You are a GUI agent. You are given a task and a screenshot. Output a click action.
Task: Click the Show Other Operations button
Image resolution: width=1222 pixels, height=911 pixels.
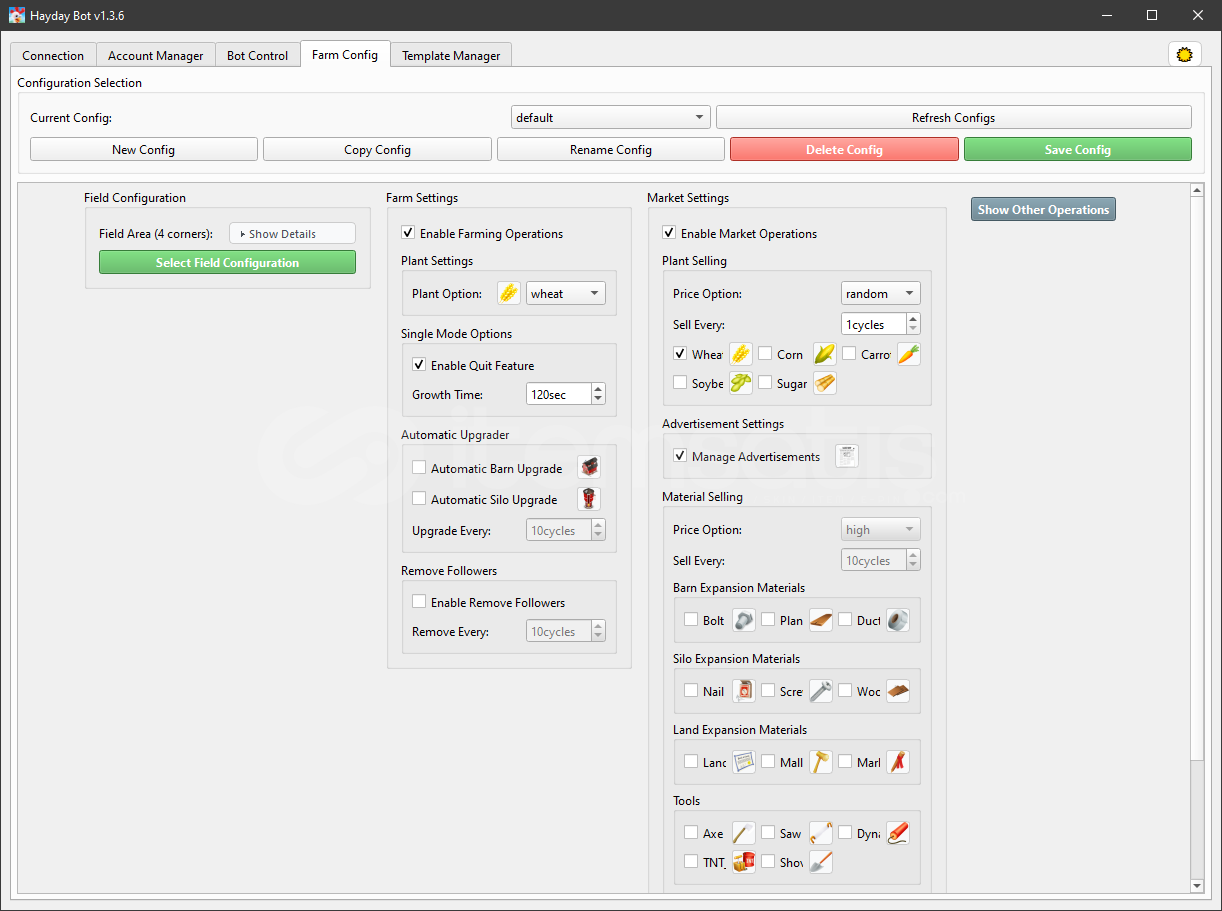pos(1043,210)
